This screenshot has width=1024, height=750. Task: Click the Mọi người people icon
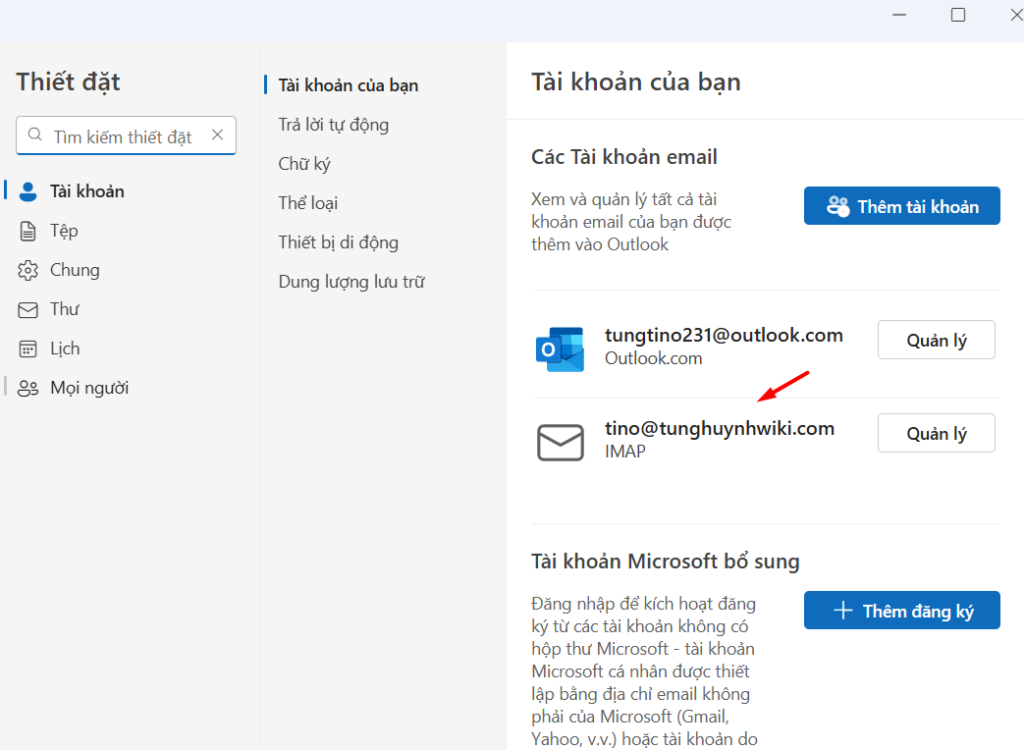28,389
